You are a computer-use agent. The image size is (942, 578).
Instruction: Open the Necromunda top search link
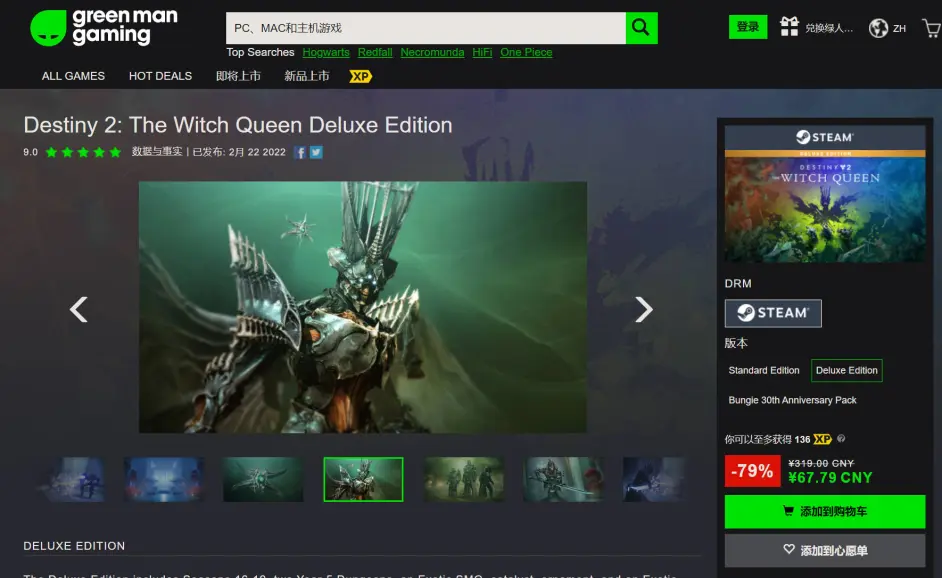point(432,52)
